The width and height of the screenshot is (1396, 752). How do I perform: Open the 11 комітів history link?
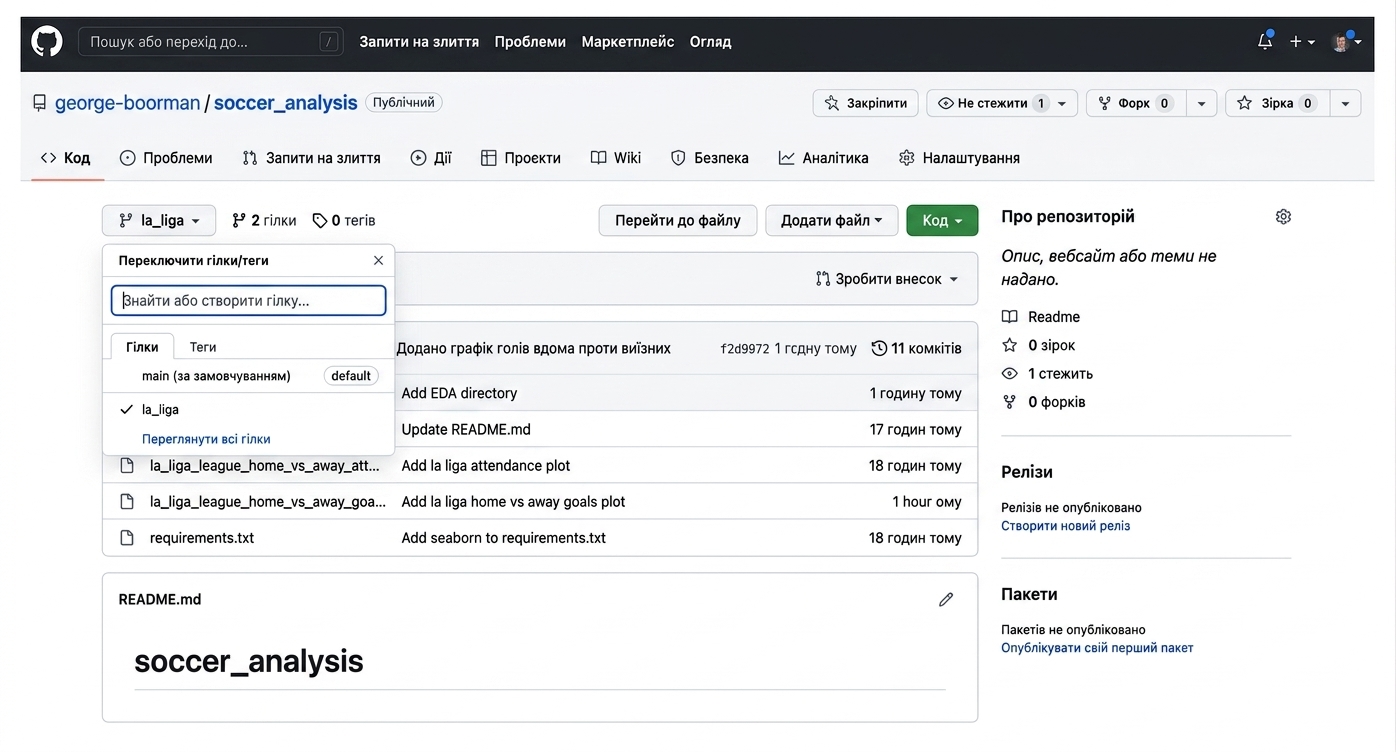tap(916, 349)
